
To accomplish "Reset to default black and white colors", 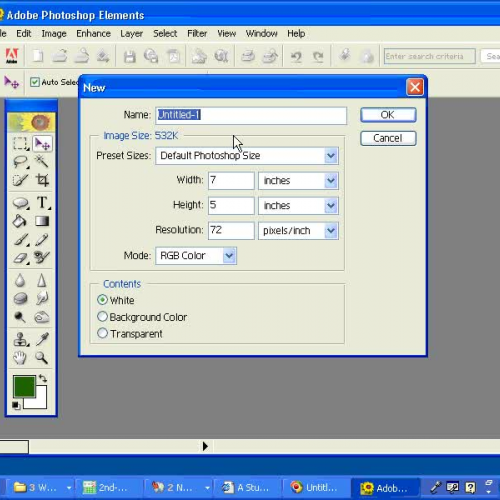I will [x=16, y=405].
